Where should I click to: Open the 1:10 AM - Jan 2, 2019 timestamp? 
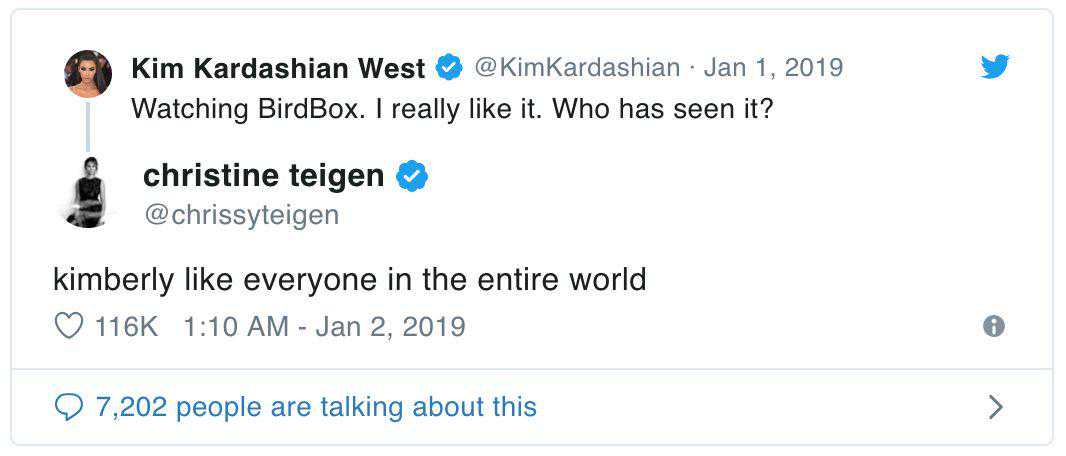point(325,326)
